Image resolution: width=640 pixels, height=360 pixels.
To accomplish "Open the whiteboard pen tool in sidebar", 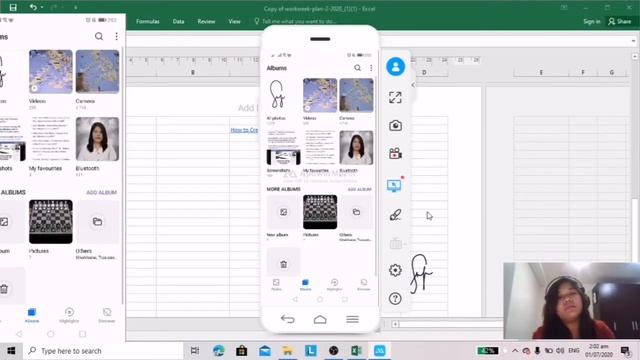I will pos(395,215).
